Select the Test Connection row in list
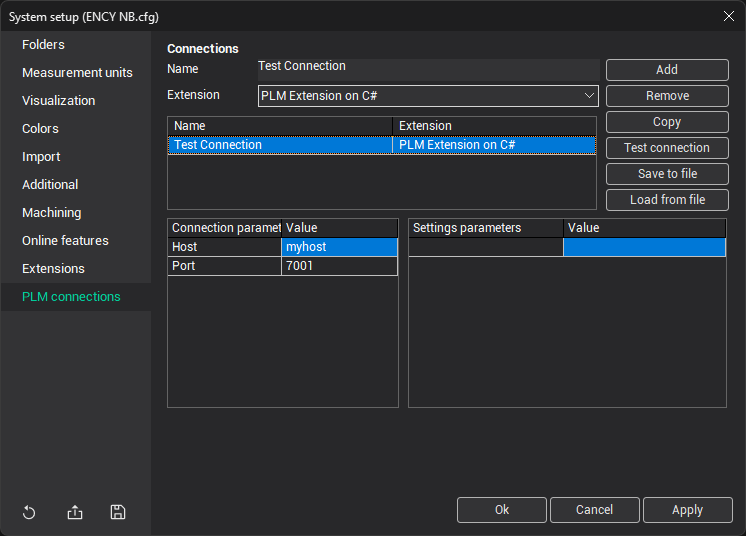This screenshot has height=536, width=746. (280, 145)
